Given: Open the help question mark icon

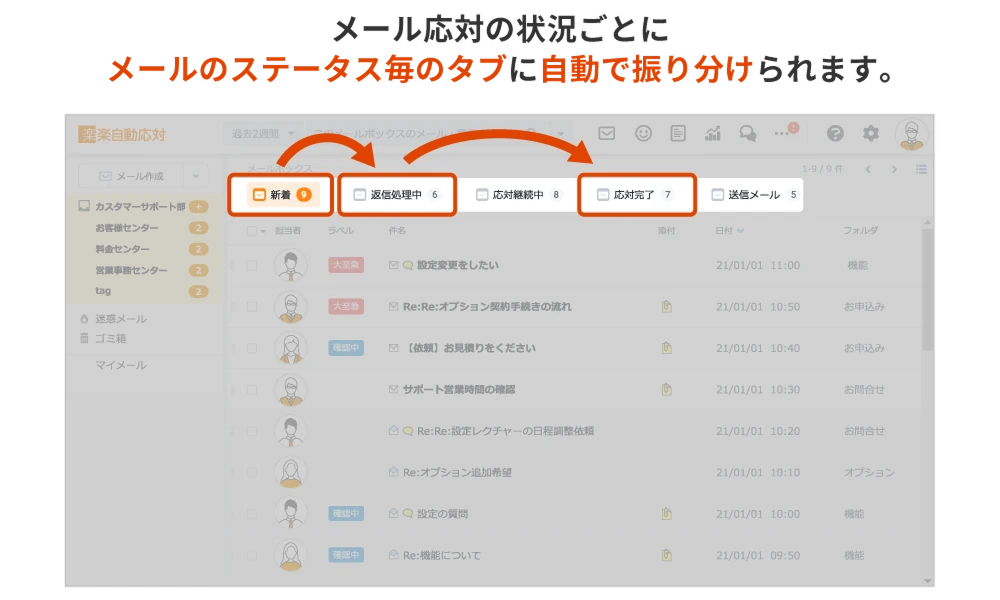Looking at the screenshot, I should coord(835,133).
